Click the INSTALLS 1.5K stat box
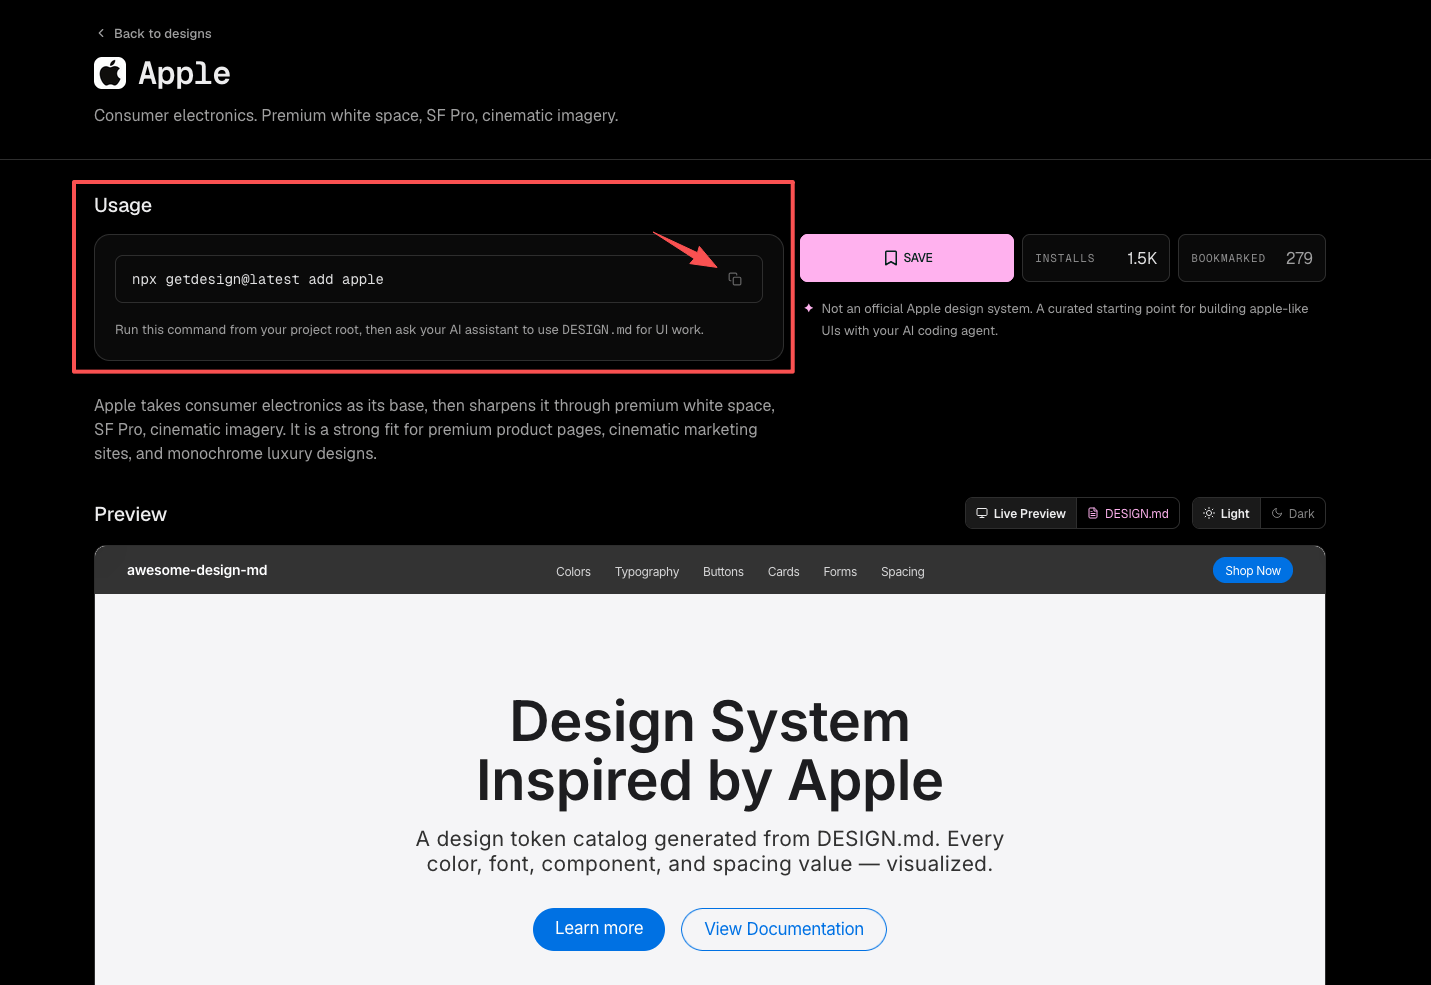Image resolution: width=1431 pixels, height=985 pixels. point(1096,258)
